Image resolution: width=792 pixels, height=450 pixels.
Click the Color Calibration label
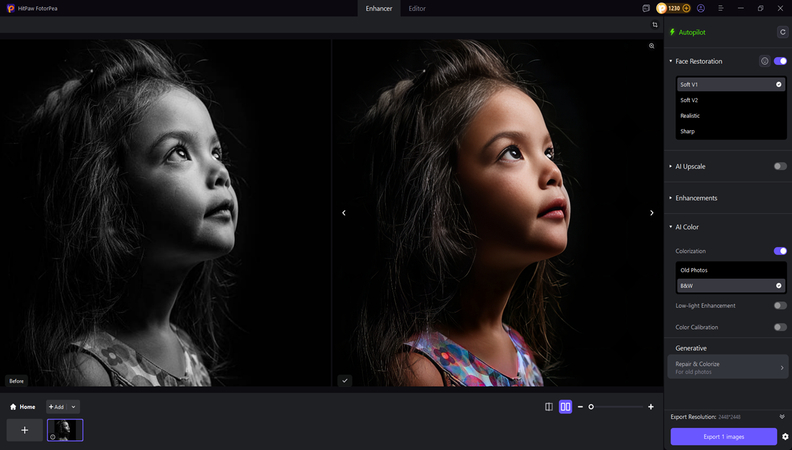click(x=697, y=327)
